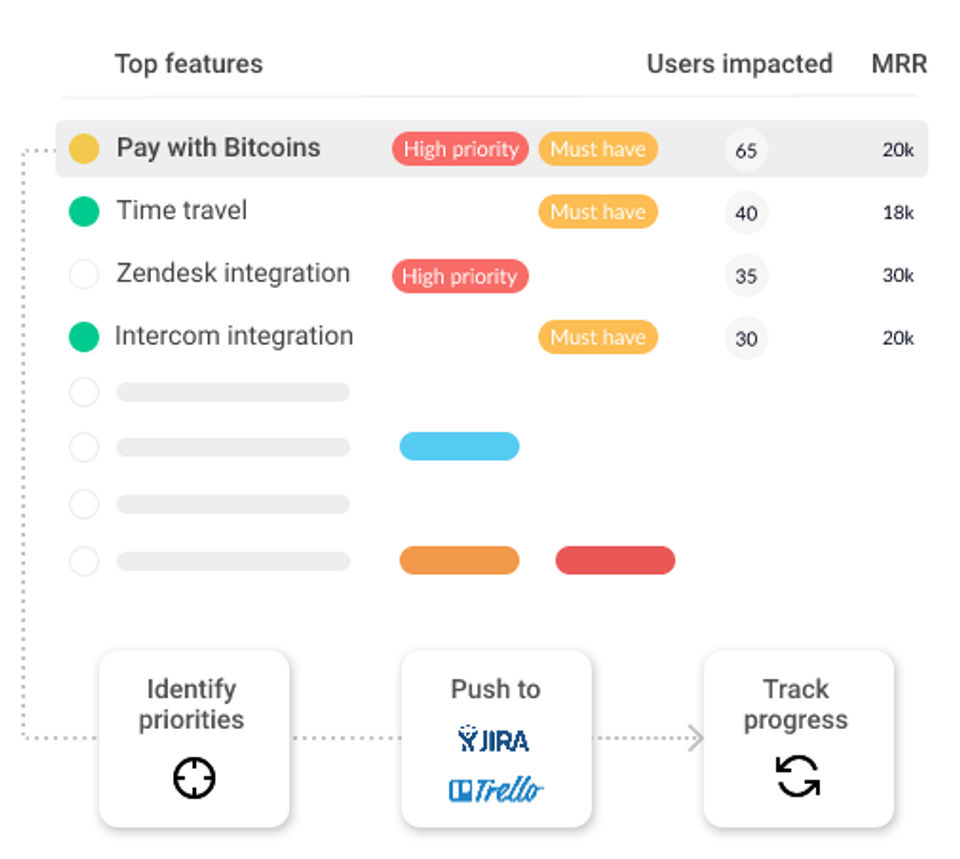Sort by MRR column header
The width and height of the screenshot is (960, 859).
click(899, 64)
